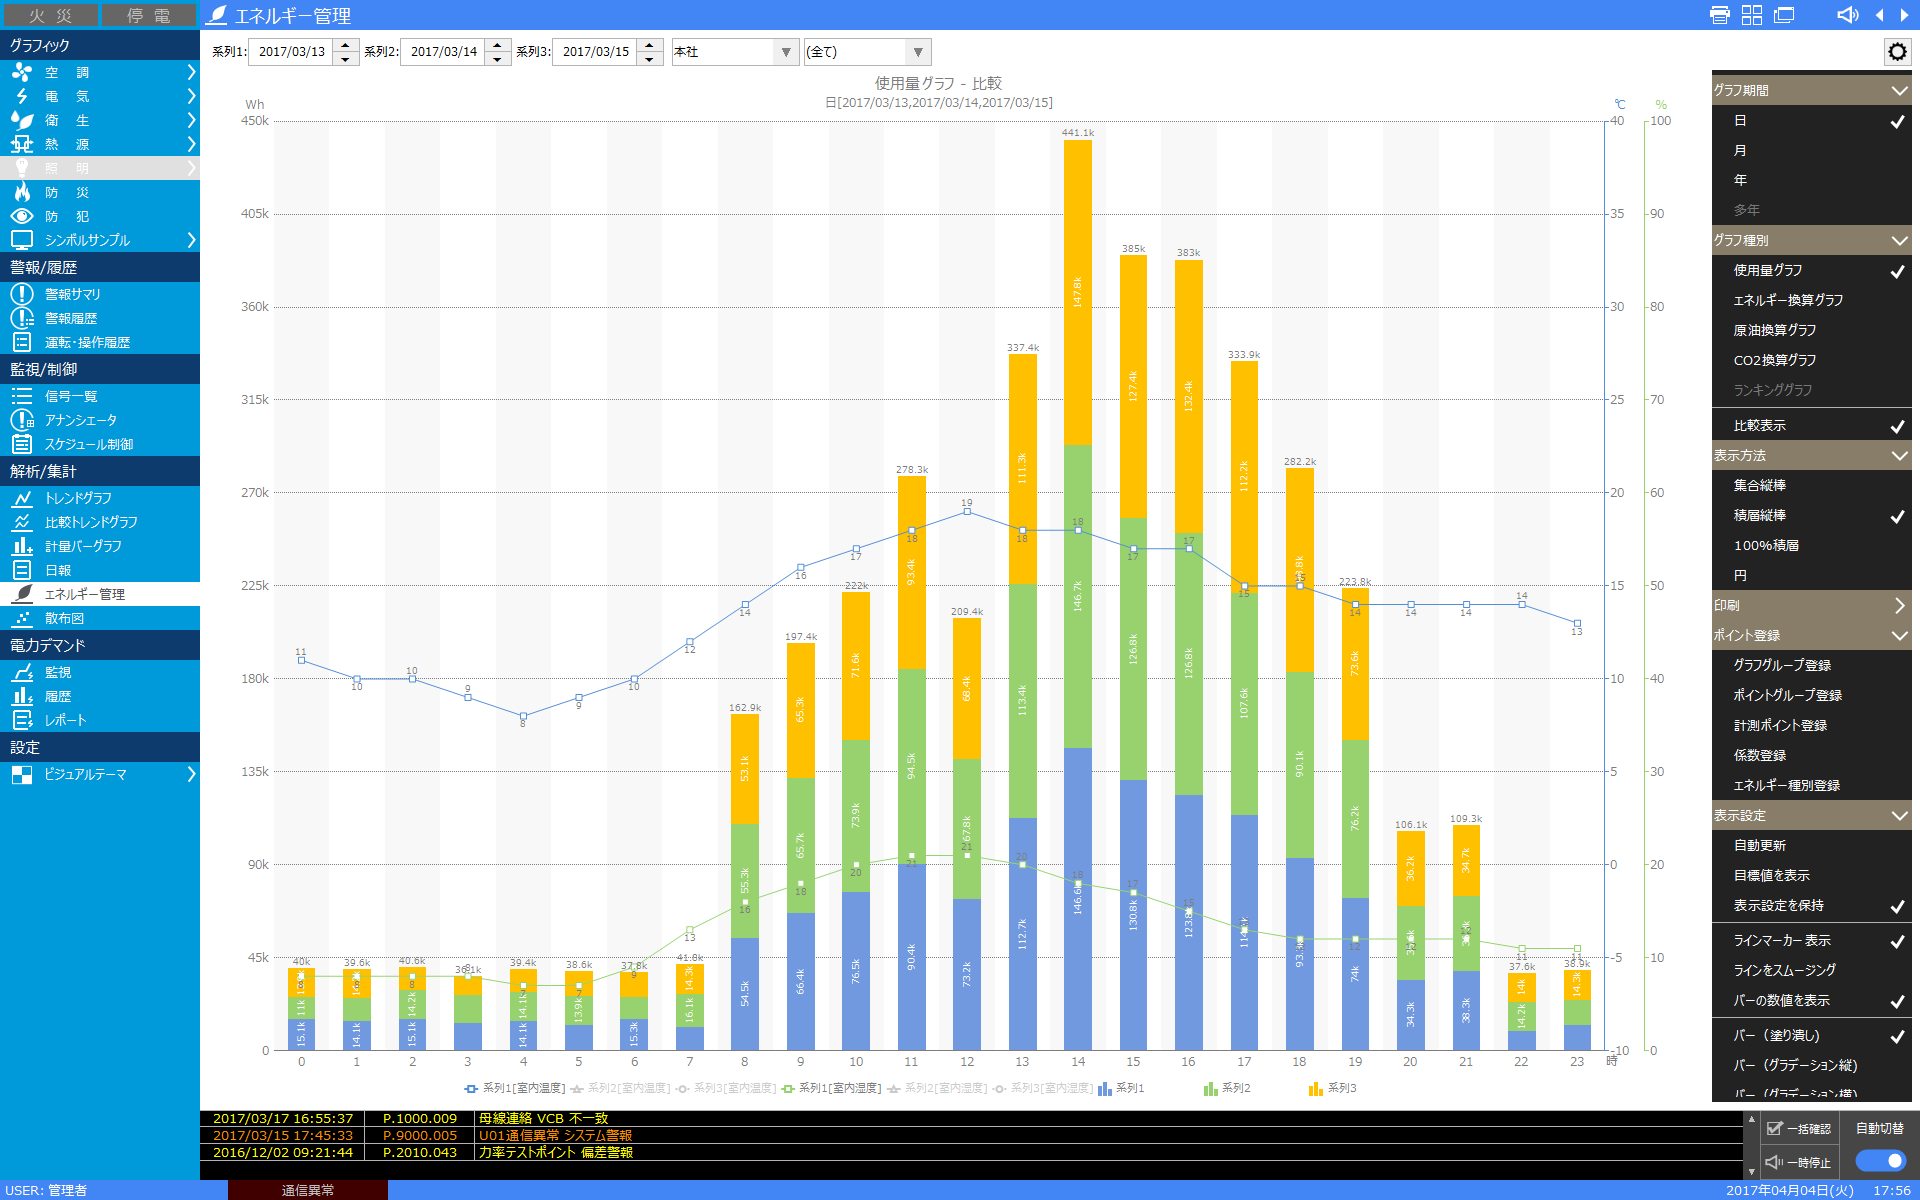Open 警報履歴 icon

coord(22,318)
